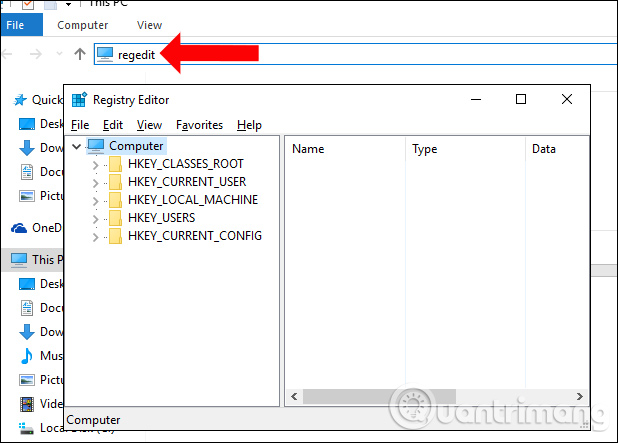Viewport: 618px width, 443px height.
Task: Click the regedit address bar field
Action: click(356, 54)
